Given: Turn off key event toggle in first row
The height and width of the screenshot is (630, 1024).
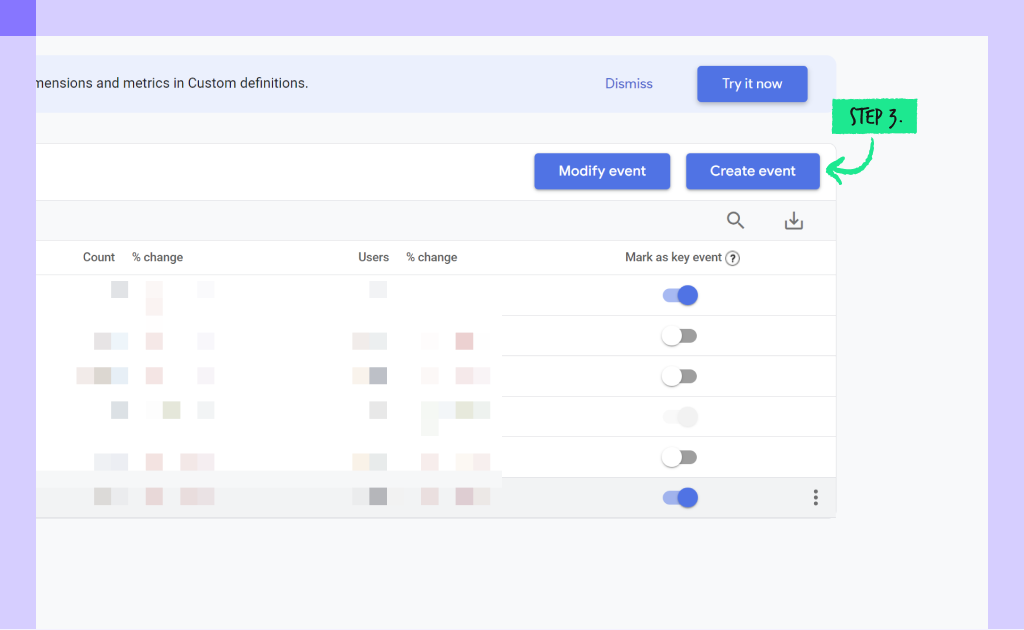Looking at the screenshot, I should [x=680, y=295].
